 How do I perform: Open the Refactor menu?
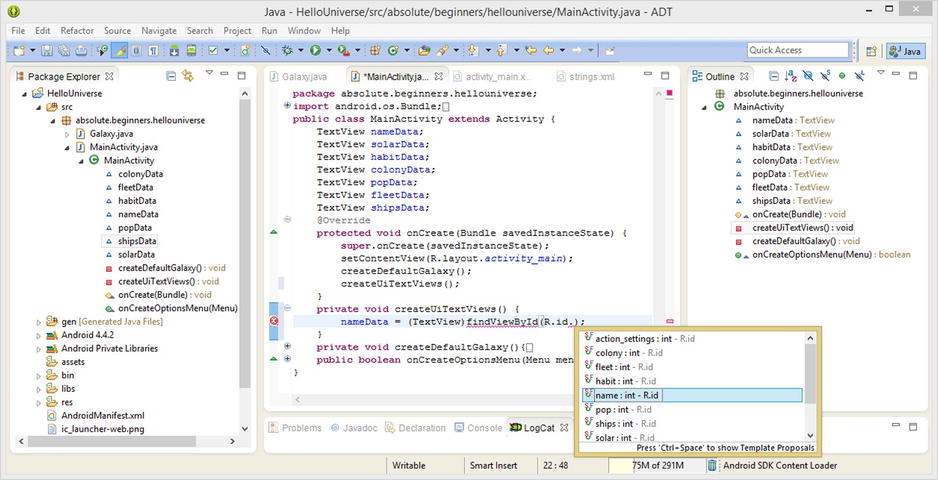tap(77, 31)
